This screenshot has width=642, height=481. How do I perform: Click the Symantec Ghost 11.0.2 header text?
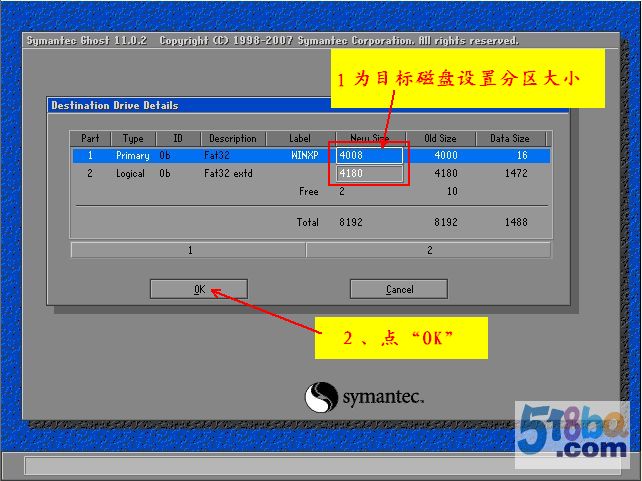coord(86,41)
